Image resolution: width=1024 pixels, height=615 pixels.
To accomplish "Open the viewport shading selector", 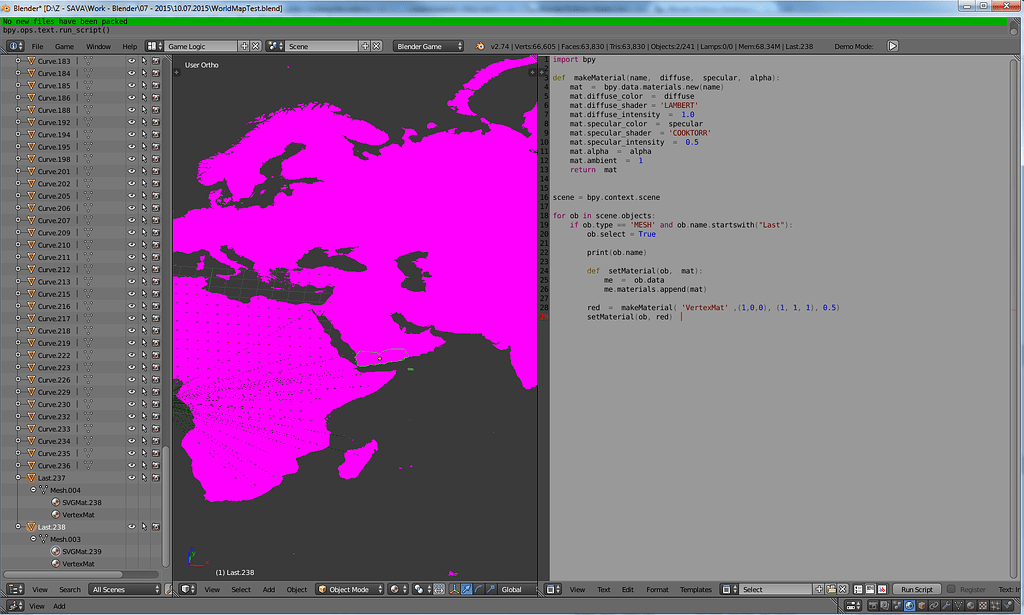I will [x=397, y=590].
